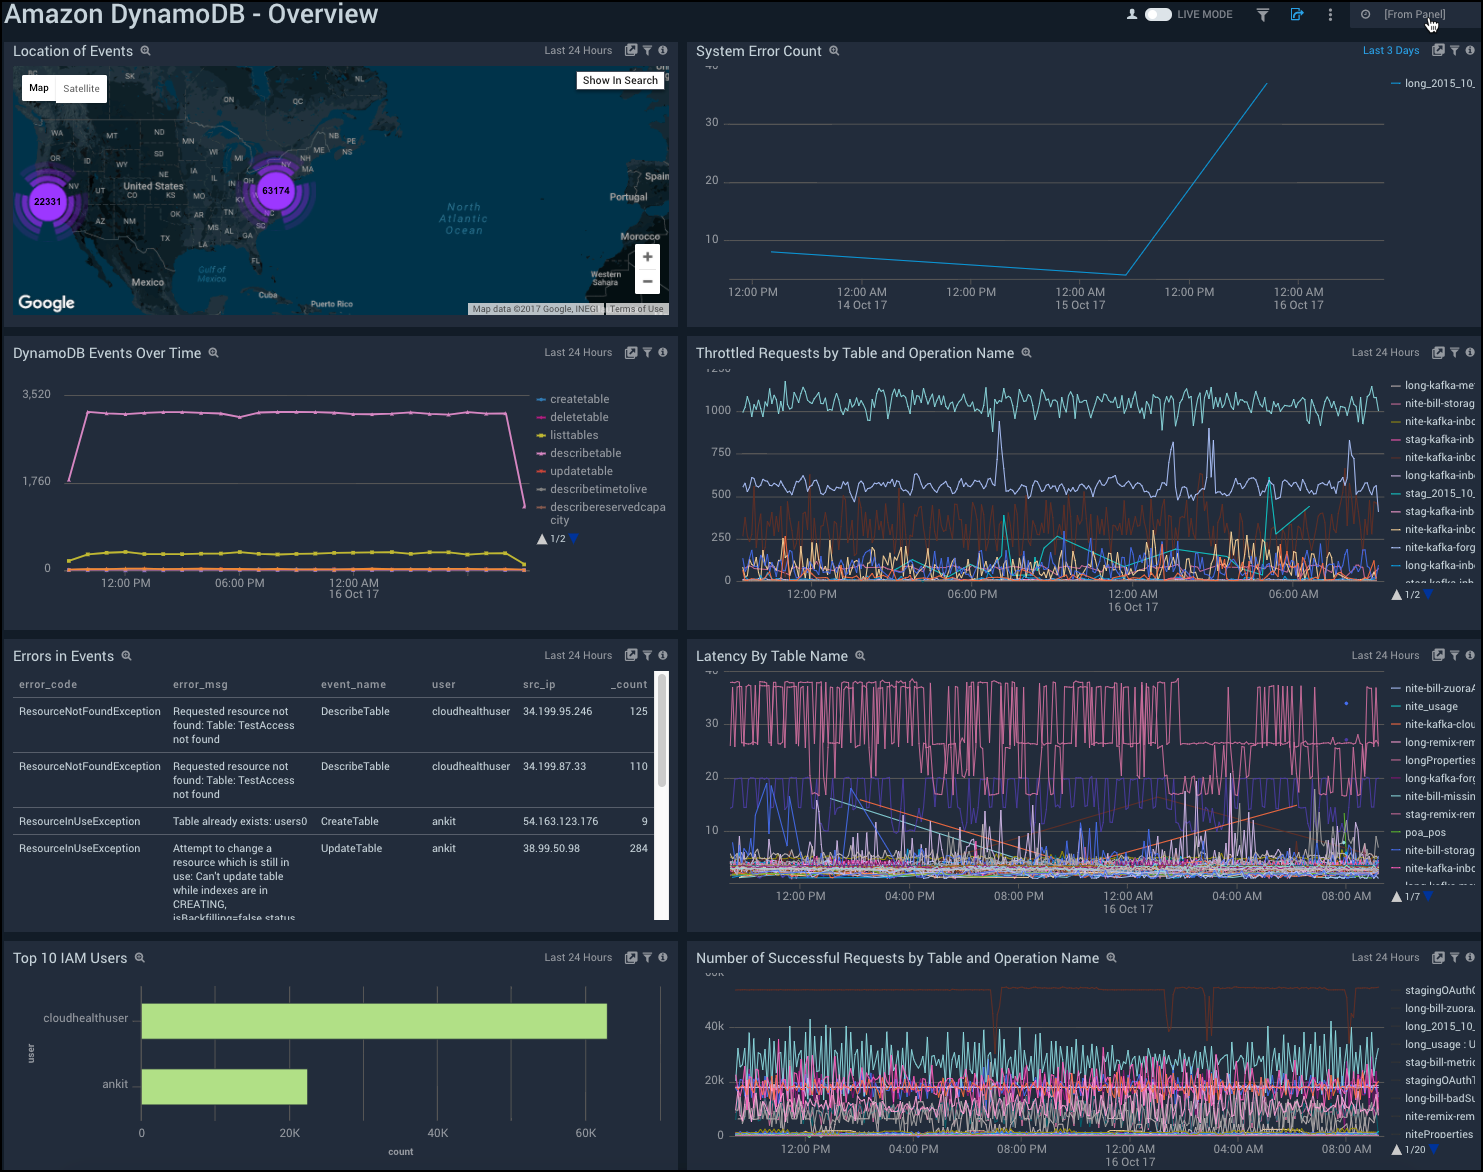Click the ankit bar in Top 10 IAM Users
Screen dimensions: 1483x1172
[224, 1087]
